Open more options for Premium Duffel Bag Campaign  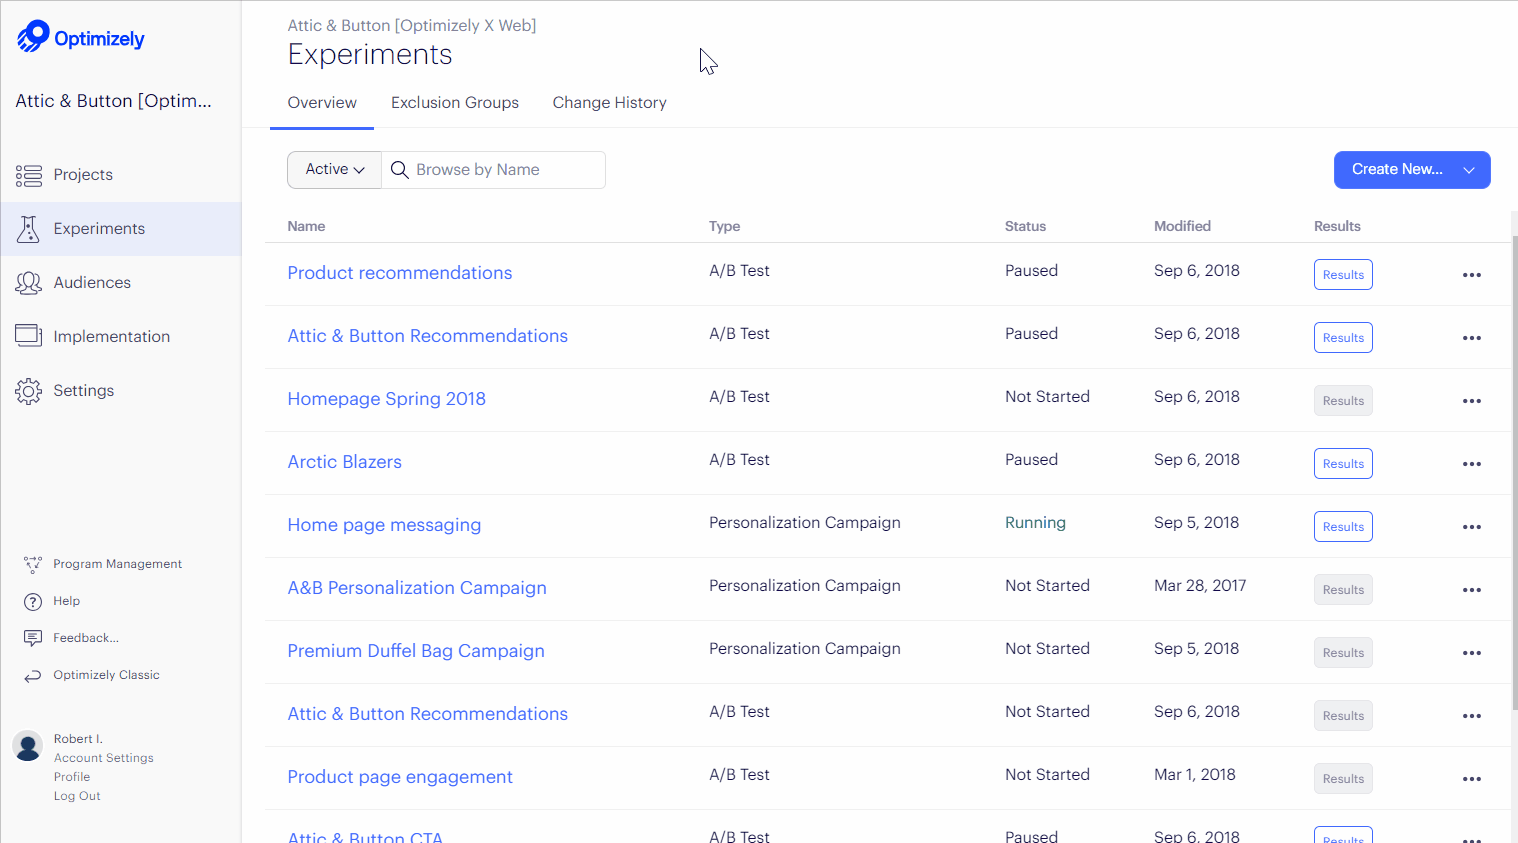[1472, 653]
